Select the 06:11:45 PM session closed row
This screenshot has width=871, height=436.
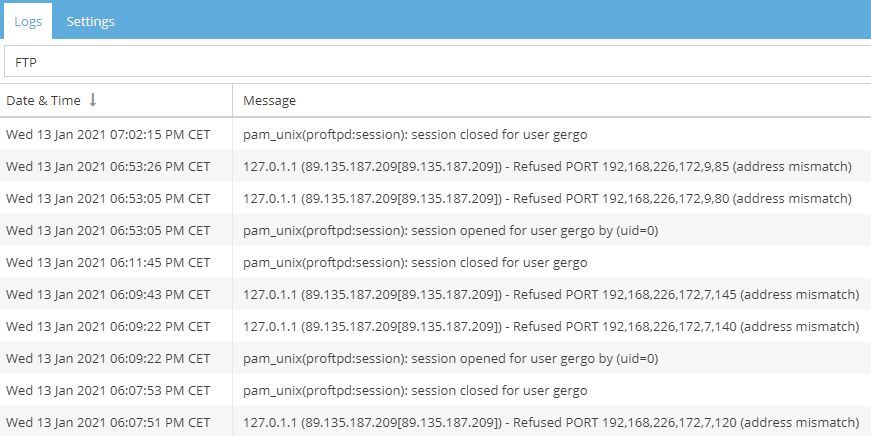[415, 262]
